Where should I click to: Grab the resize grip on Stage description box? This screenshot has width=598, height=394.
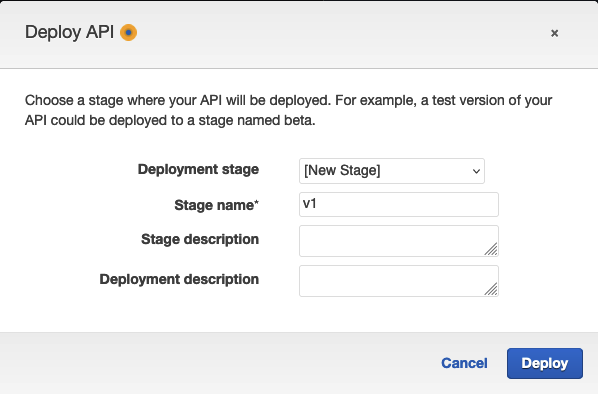pyautogui.click(x=491, y=249)
